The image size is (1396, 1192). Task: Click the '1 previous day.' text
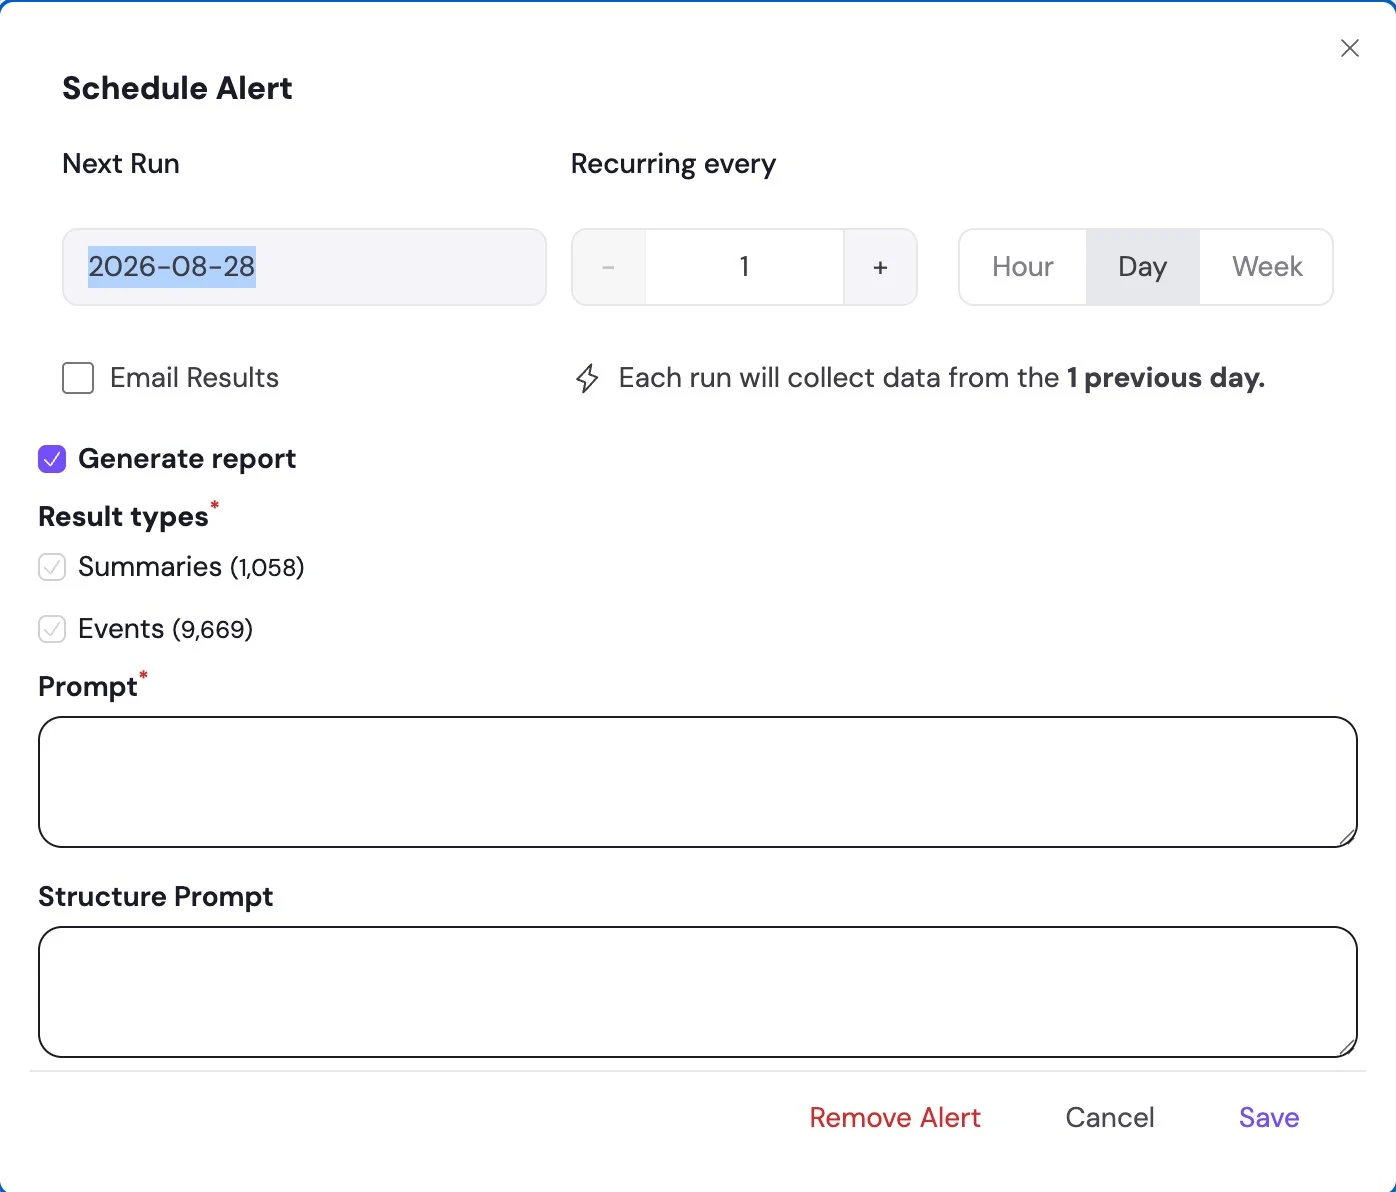1166,378
